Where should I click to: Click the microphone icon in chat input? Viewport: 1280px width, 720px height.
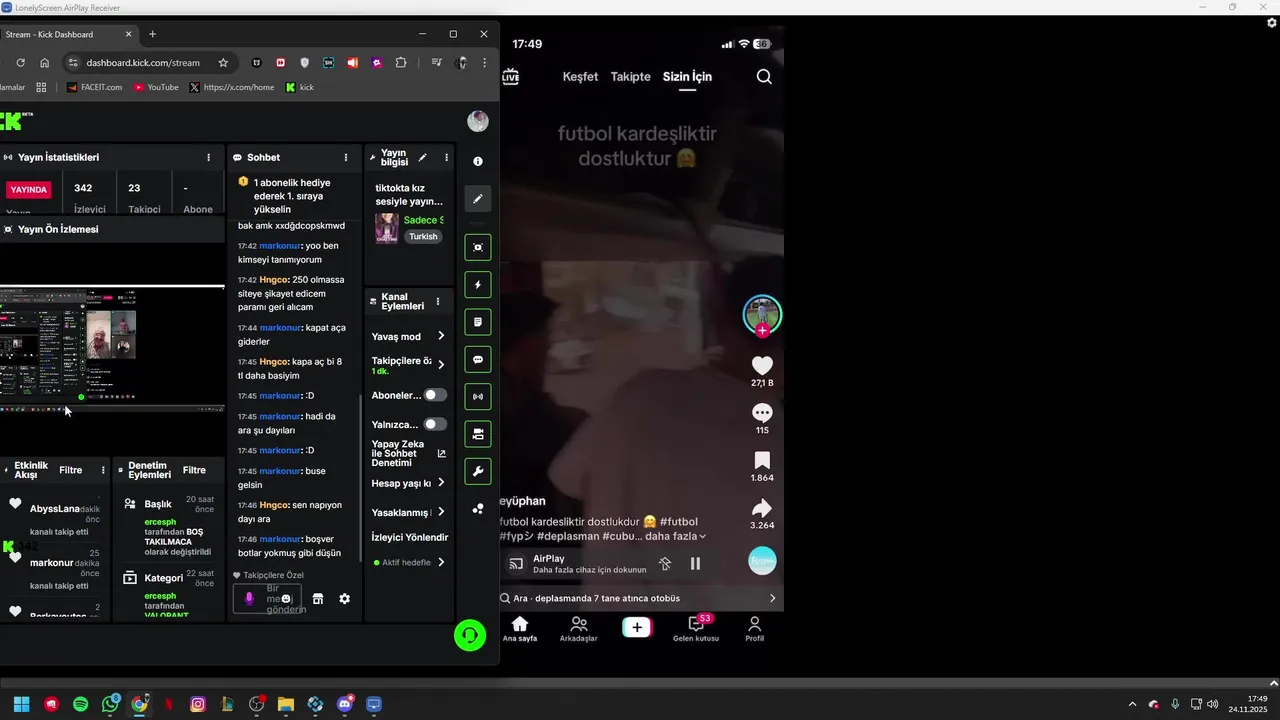tap(250, 599)
